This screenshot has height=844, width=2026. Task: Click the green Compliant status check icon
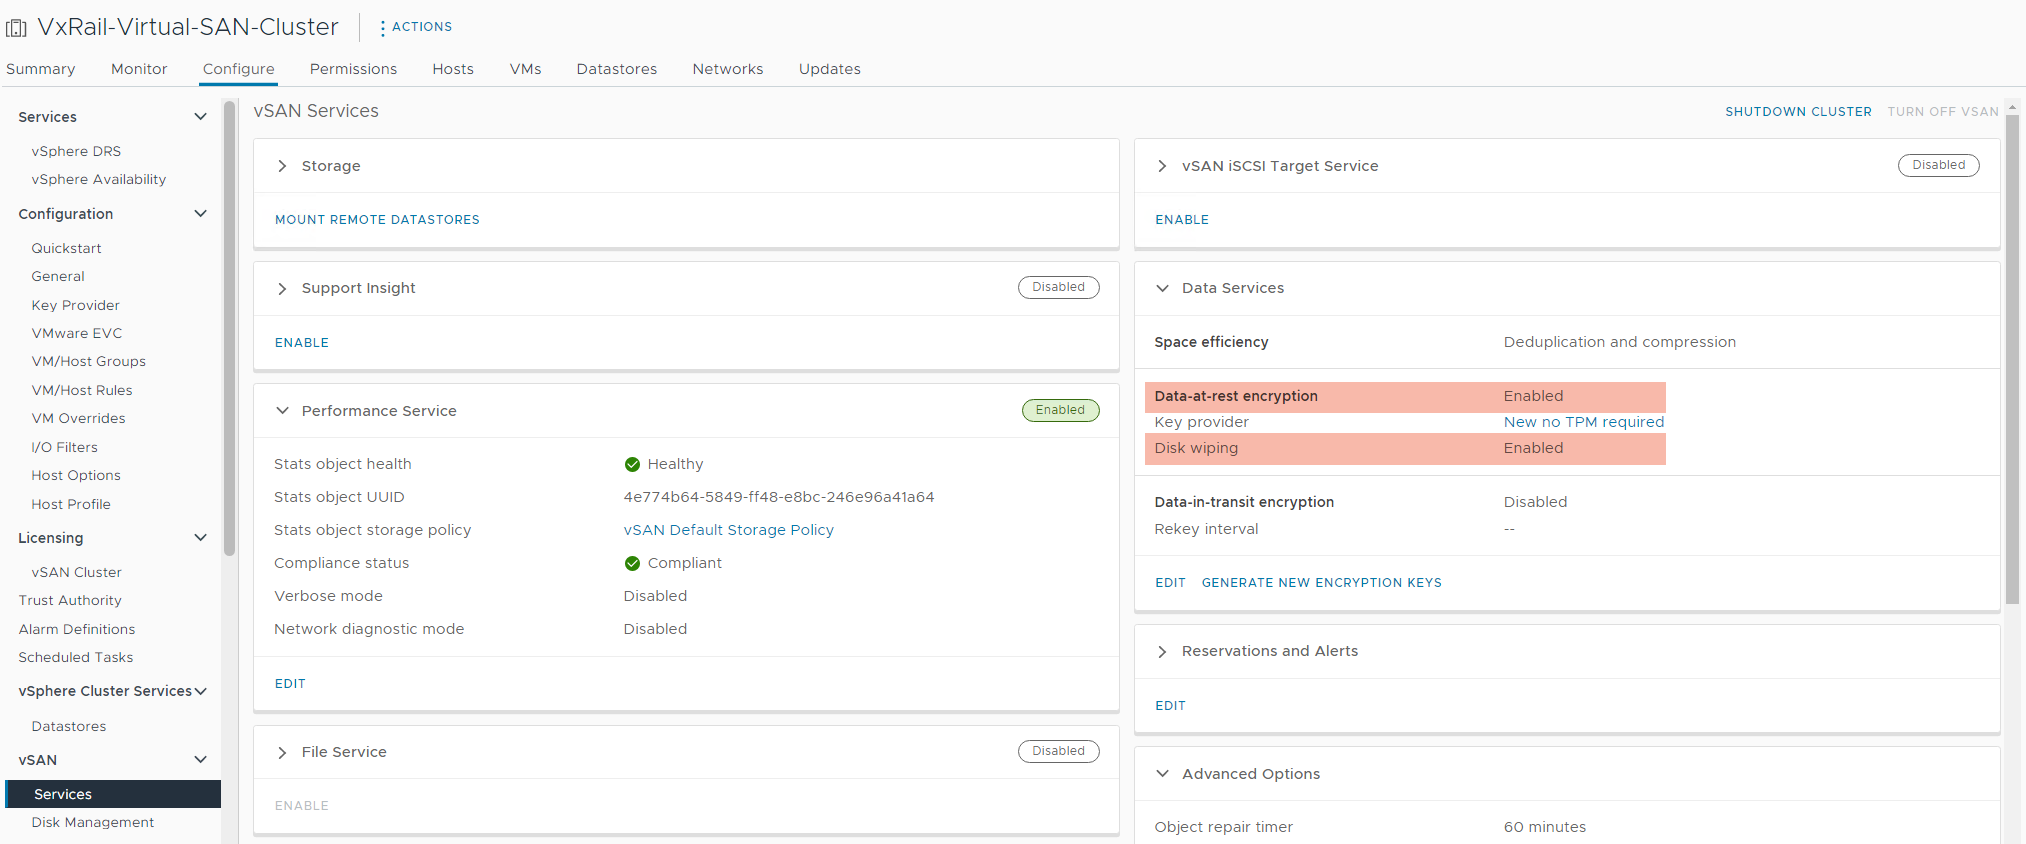[x=632, y=563]
